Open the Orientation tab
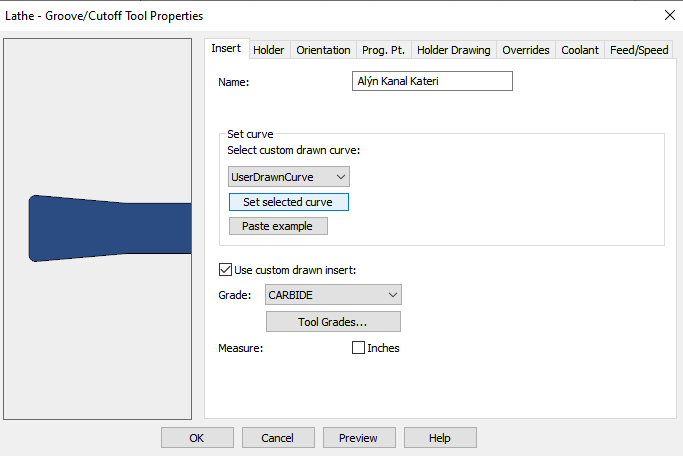 (x=323, y=50)
